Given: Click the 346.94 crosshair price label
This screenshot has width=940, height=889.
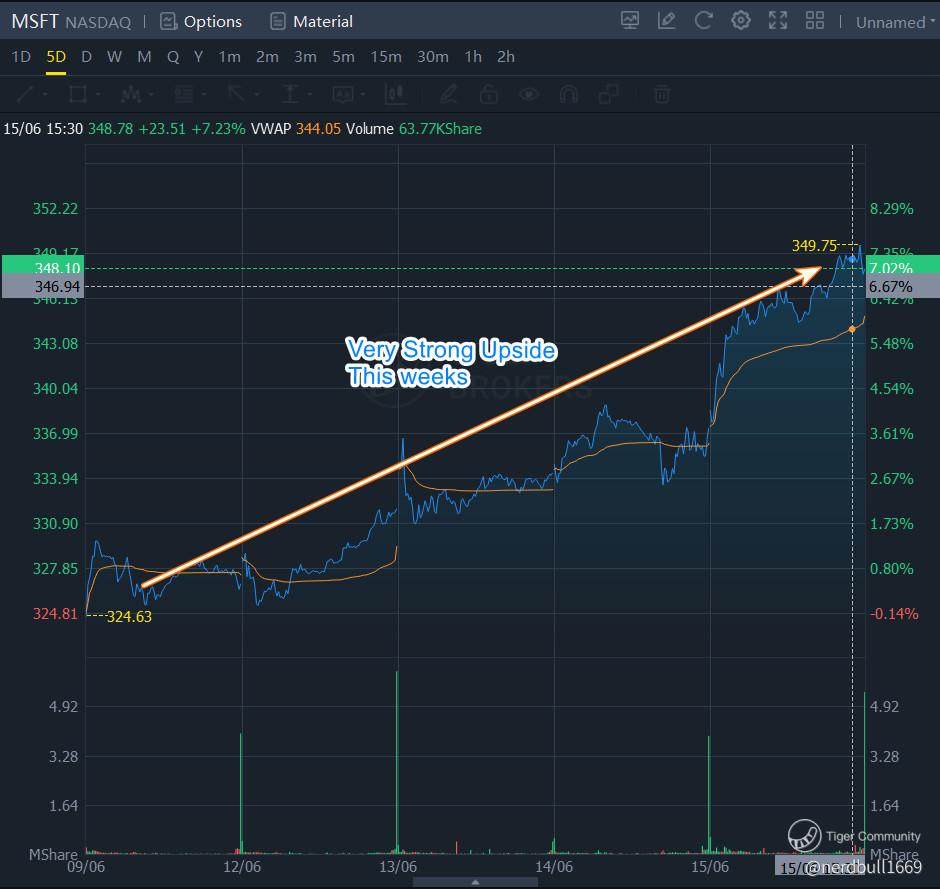Looking at the screenshot, I should coord(43,287).
